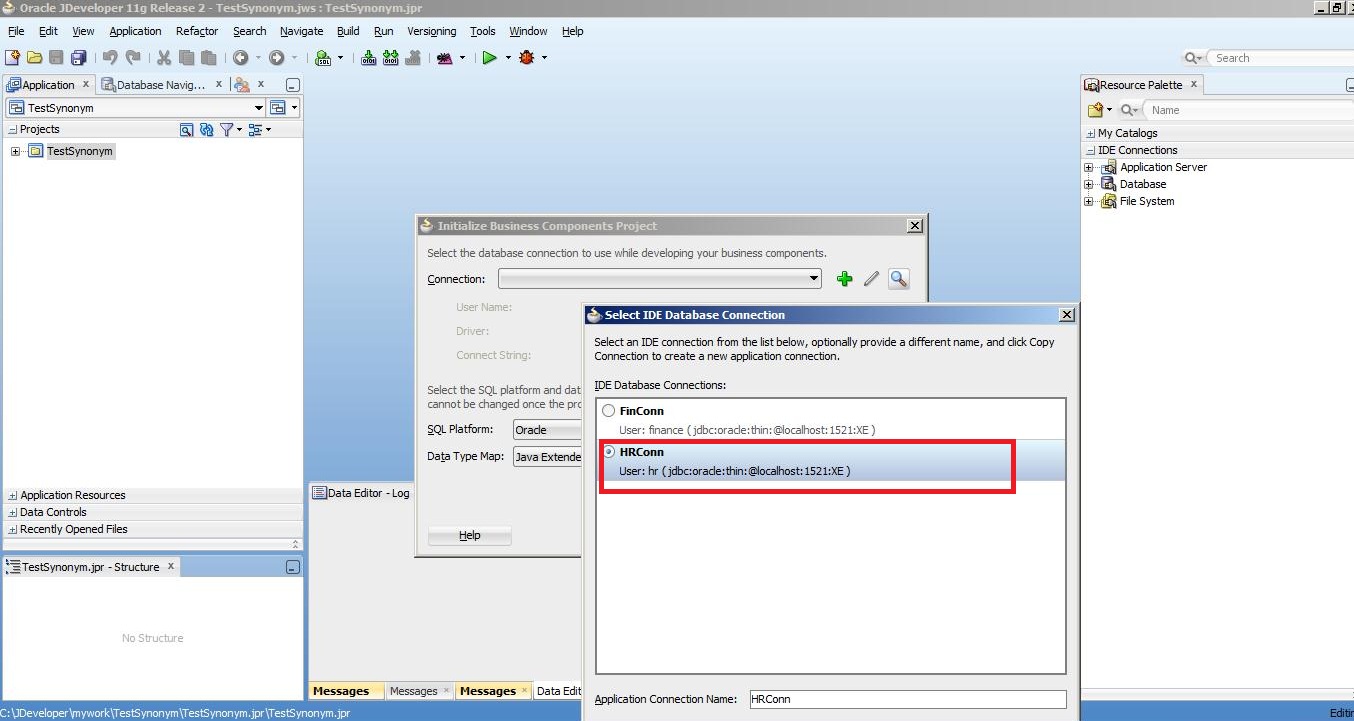Click the Ant build toolbar icon
The height and width of the screenshot is (721, 1354).
(x=445, y=58)
